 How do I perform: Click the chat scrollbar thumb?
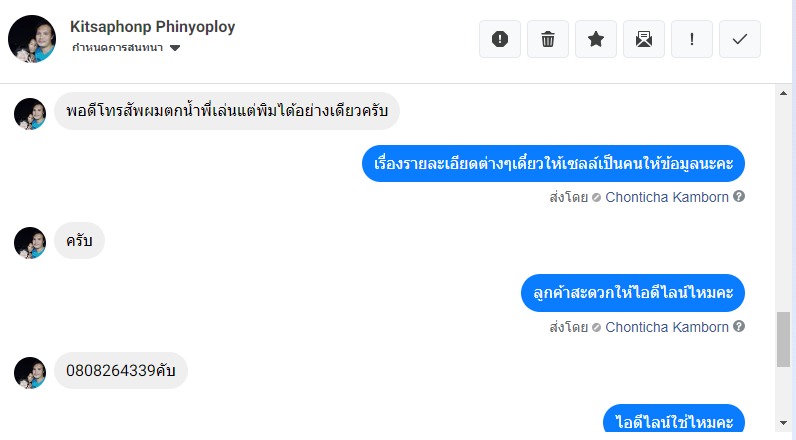[x=784, y=339]
